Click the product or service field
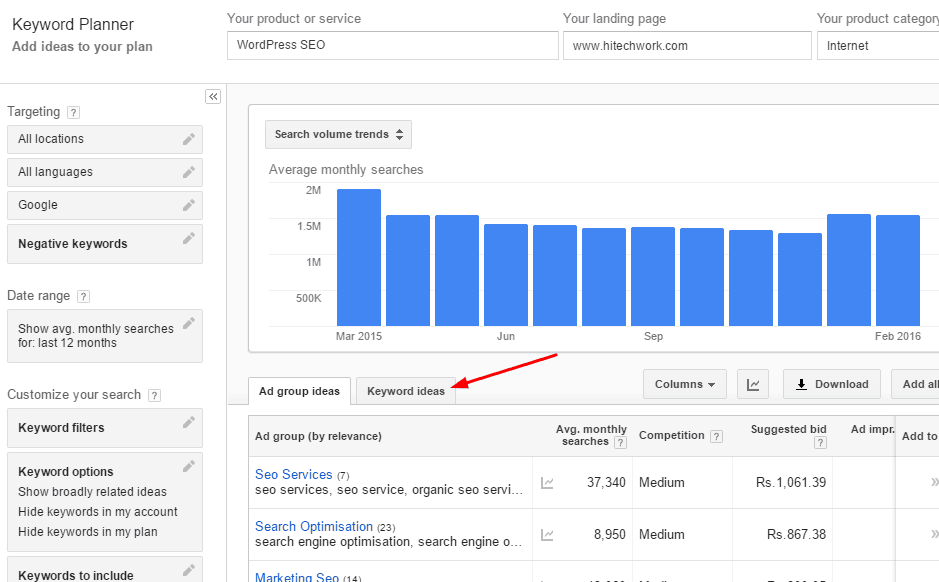939x582 pixels. click(x=393, y=46)
